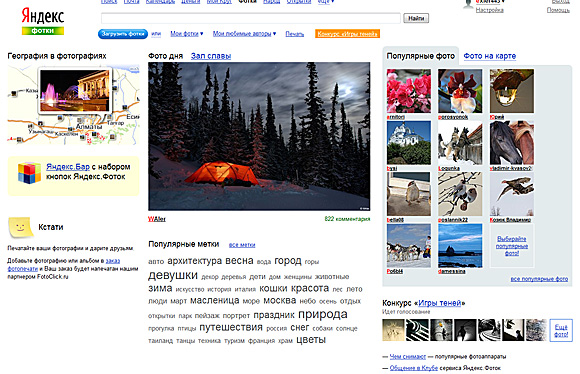580x374 pixels.
Task: Click the user avatar icon at top right
Action: pyautogui.click(x=468, y=5)
